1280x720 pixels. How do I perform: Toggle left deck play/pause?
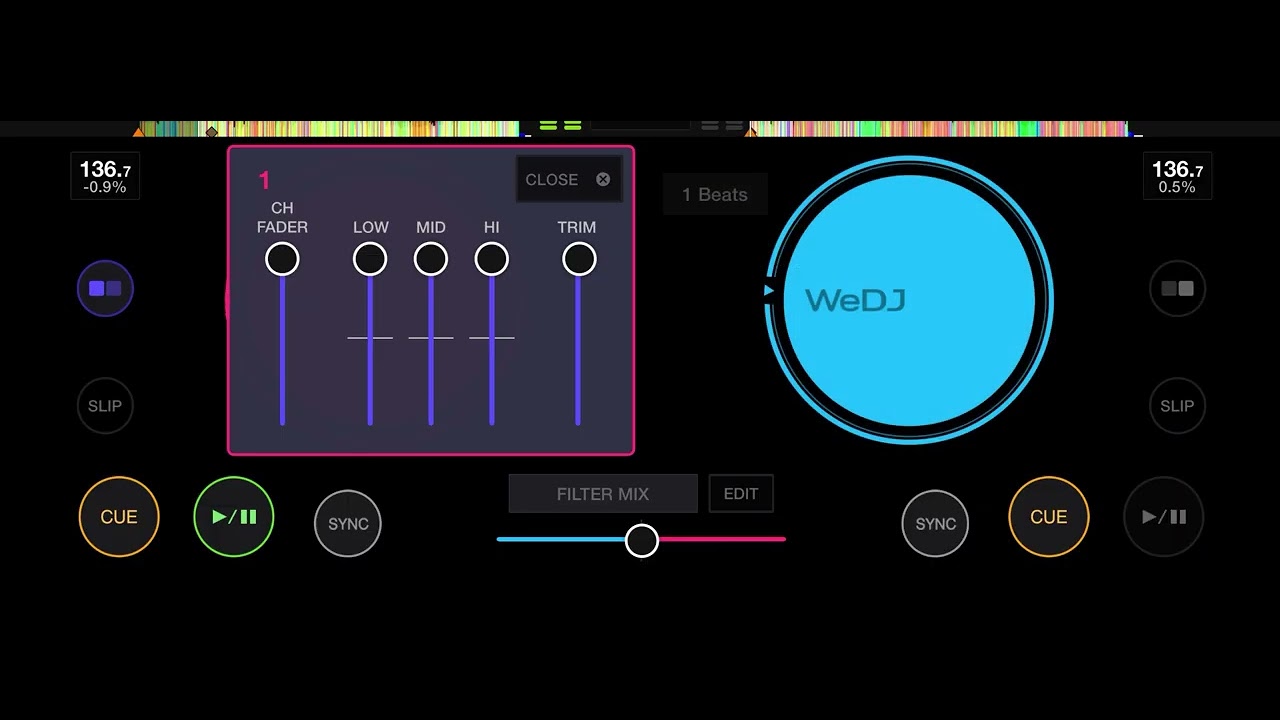tap(234, 517)
